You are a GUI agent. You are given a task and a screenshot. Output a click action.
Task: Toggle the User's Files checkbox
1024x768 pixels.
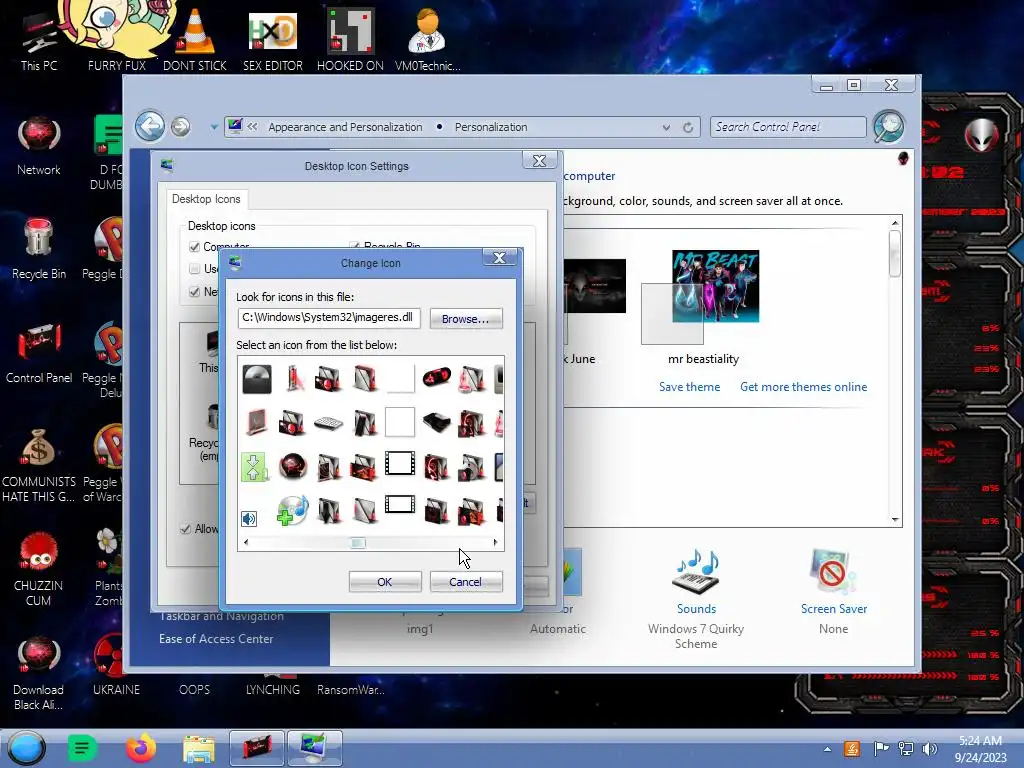194,268
